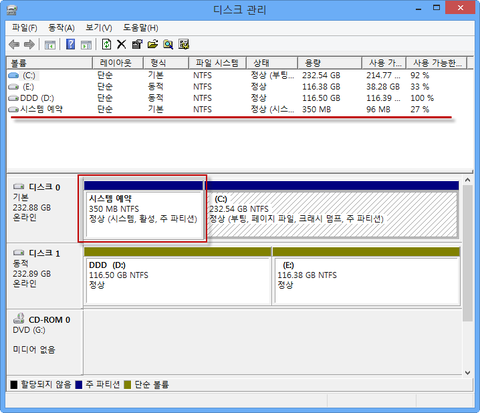The width and height of the screenshot is (480, 413).
Task: Sort by the 용량 column header
Action: click(x=329, y=63)
